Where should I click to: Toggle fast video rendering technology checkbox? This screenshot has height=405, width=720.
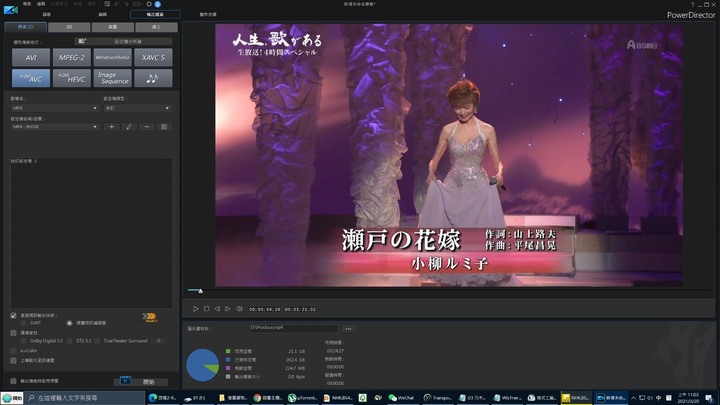coord(13,315)
